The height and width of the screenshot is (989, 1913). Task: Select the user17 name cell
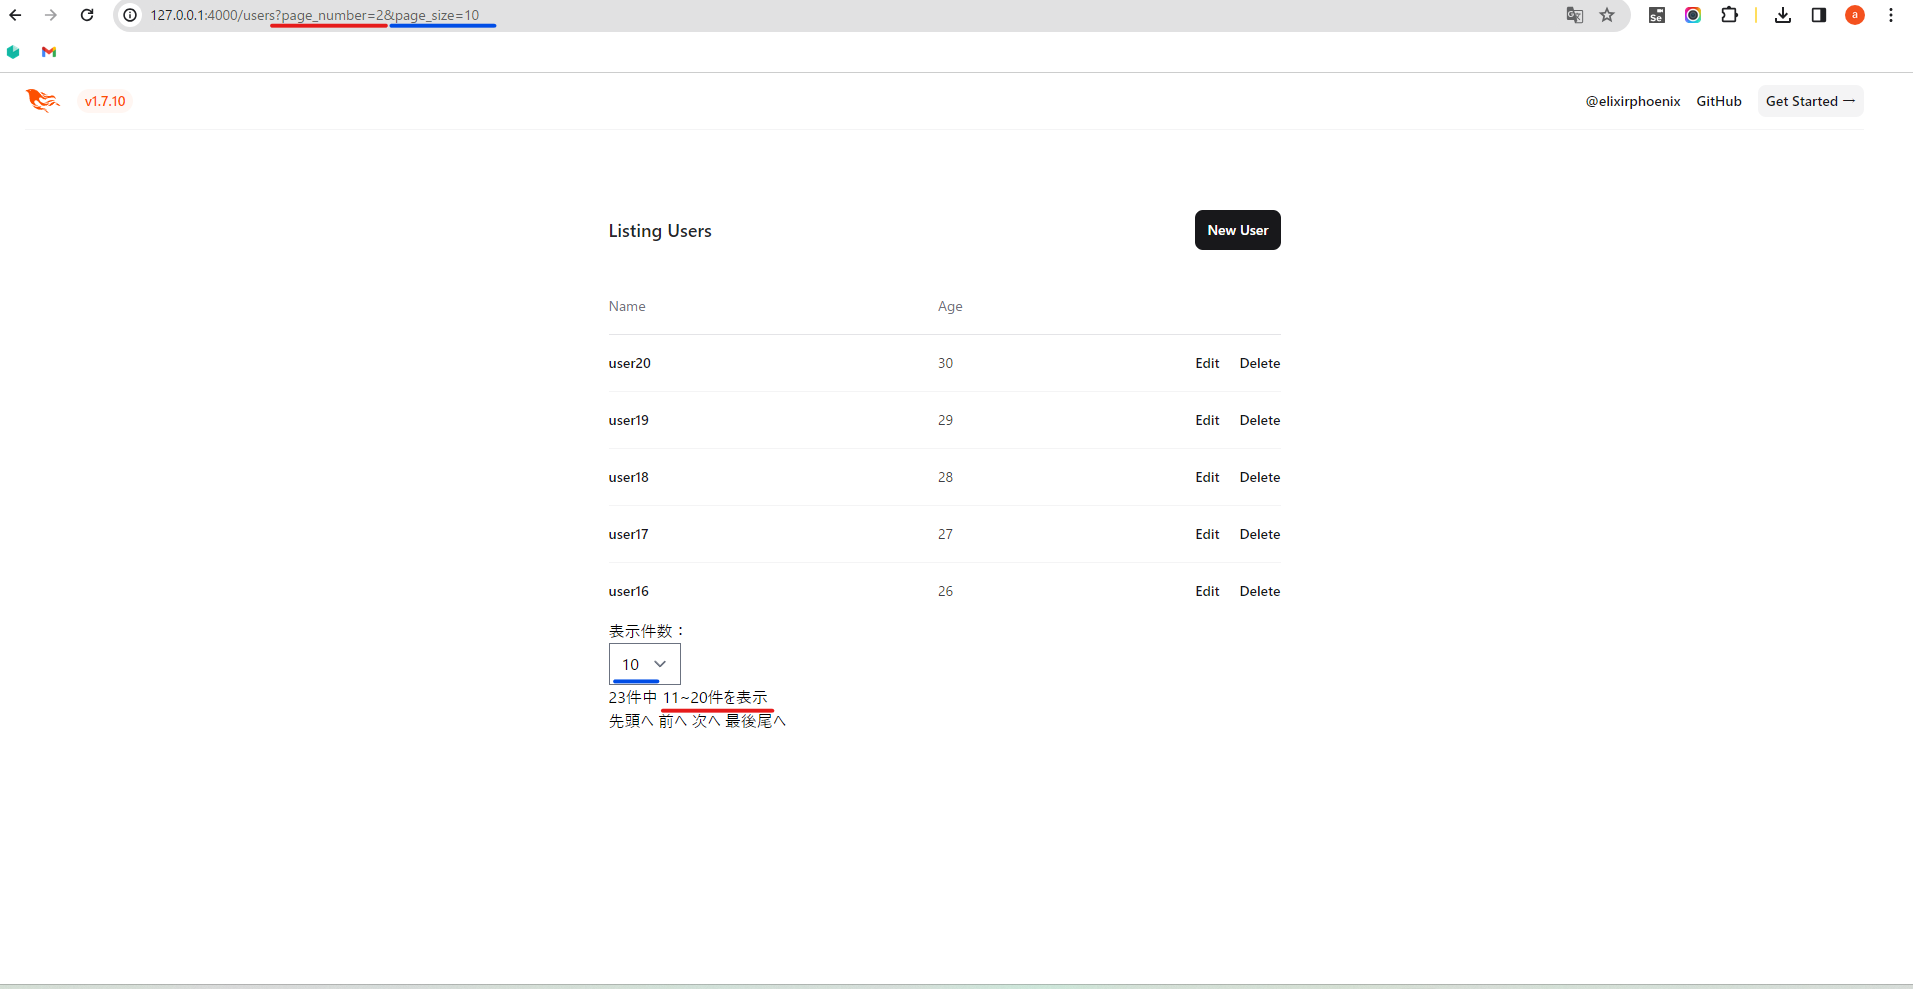click(629, 534)
